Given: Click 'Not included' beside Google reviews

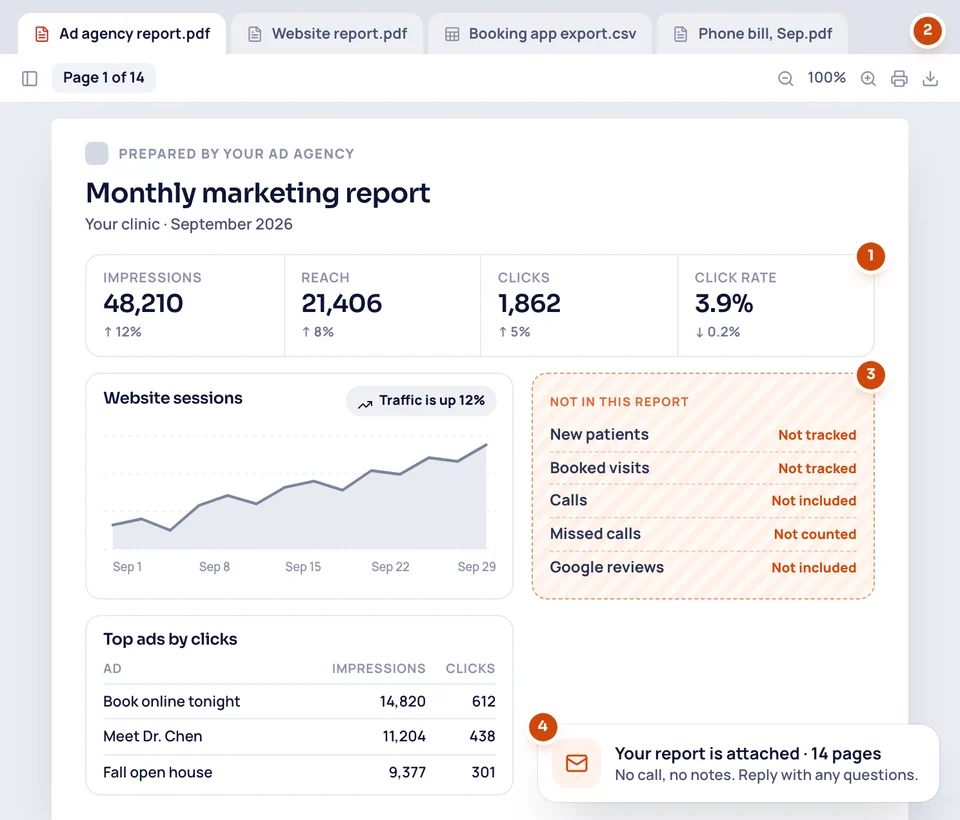Looking at the screenshot, I should pos(814,568).
